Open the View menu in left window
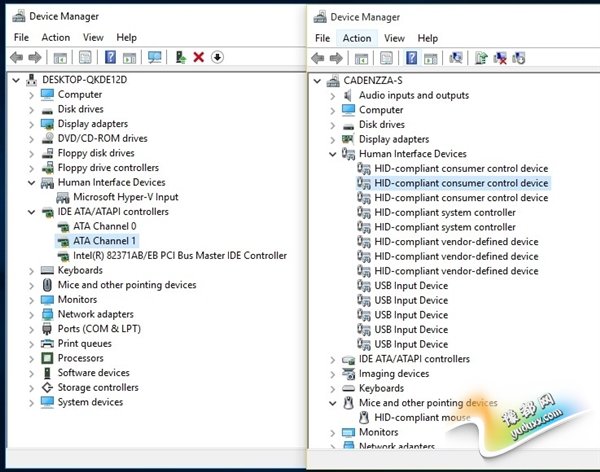Screen dimensions: 600x472 [93, 38]
